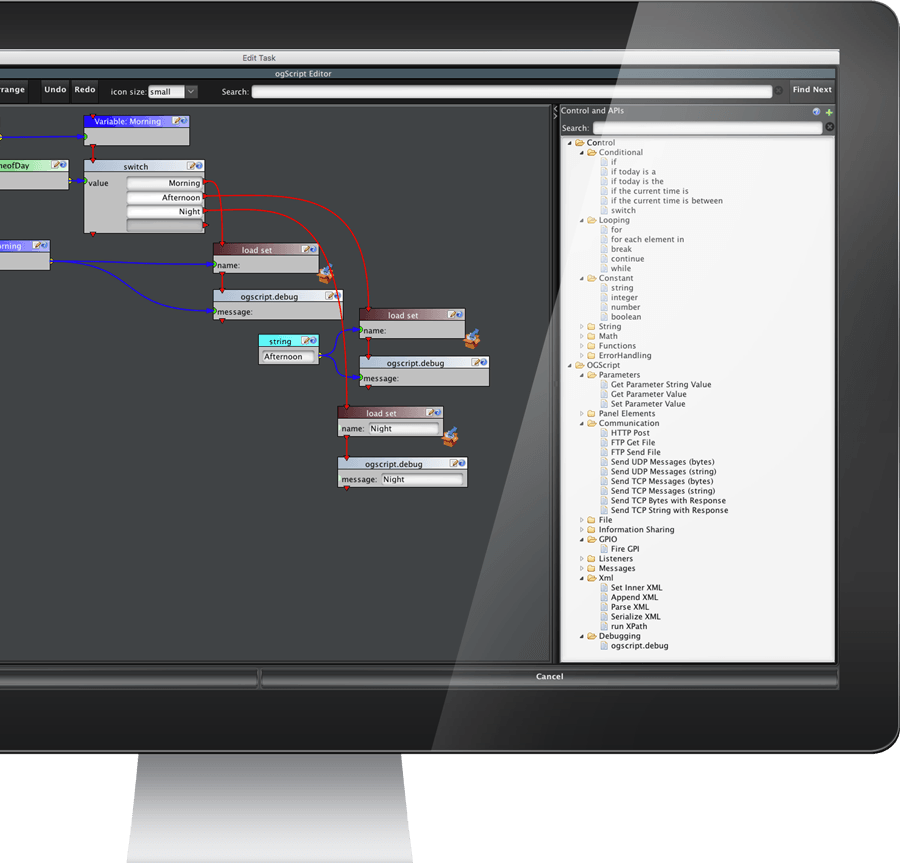900x863 pixels.
Task: Click the OGScript folder icon in the tree
Action: point(580,366)
